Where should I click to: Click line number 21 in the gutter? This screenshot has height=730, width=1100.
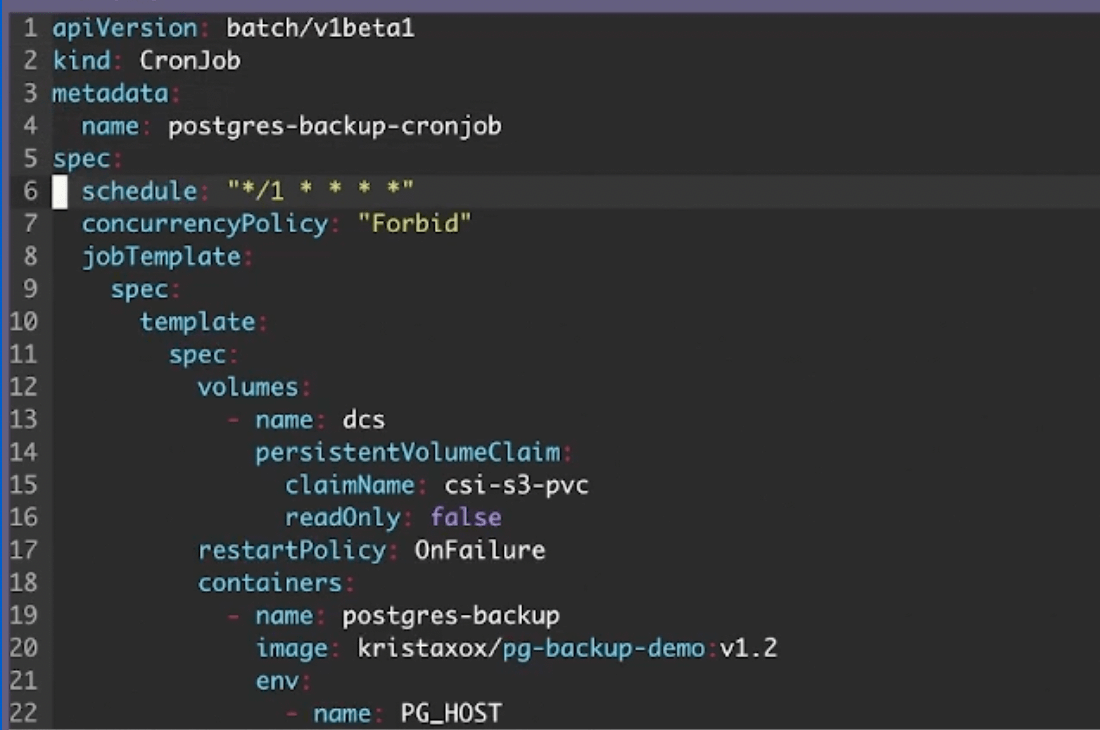(x=23, y=679)
